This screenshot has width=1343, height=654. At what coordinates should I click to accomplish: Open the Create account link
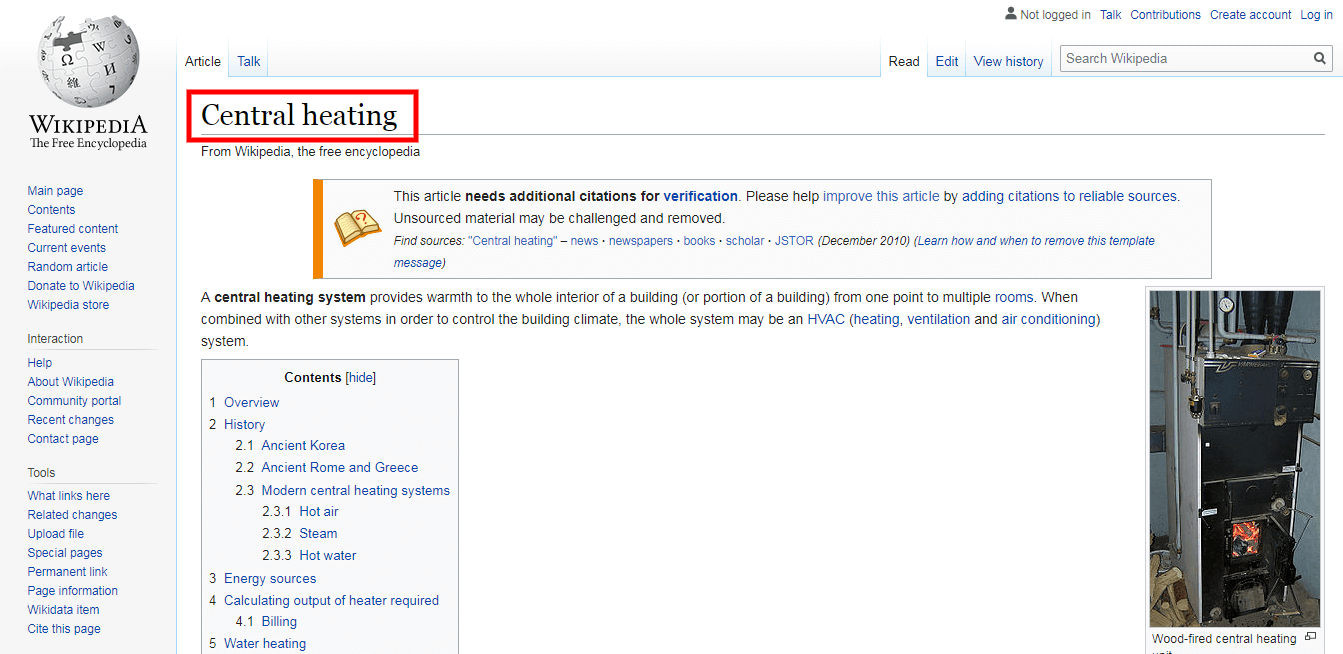tap(1250, 15)
